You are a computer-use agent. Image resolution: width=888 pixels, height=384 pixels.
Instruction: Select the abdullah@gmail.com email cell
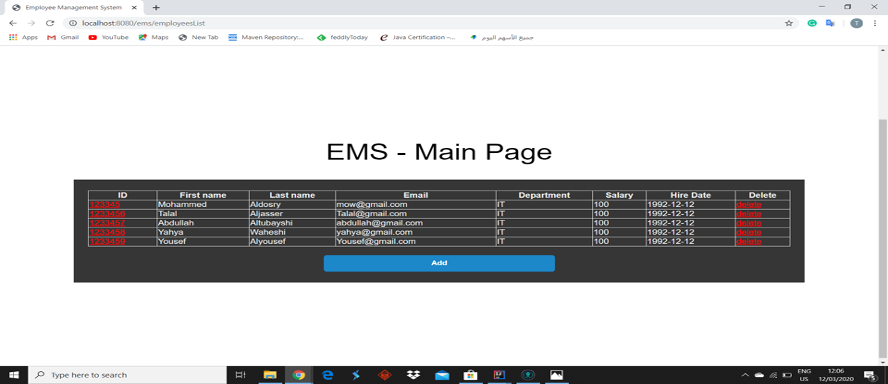(x=416, y=223)
